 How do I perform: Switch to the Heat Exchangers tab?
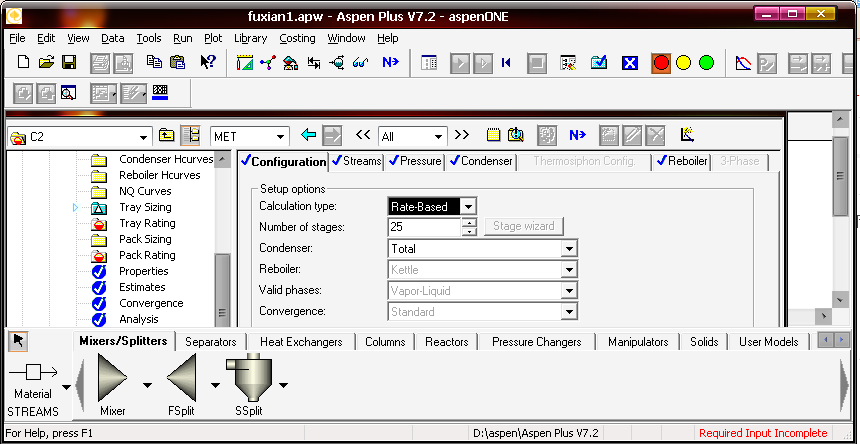click(301, 342)
